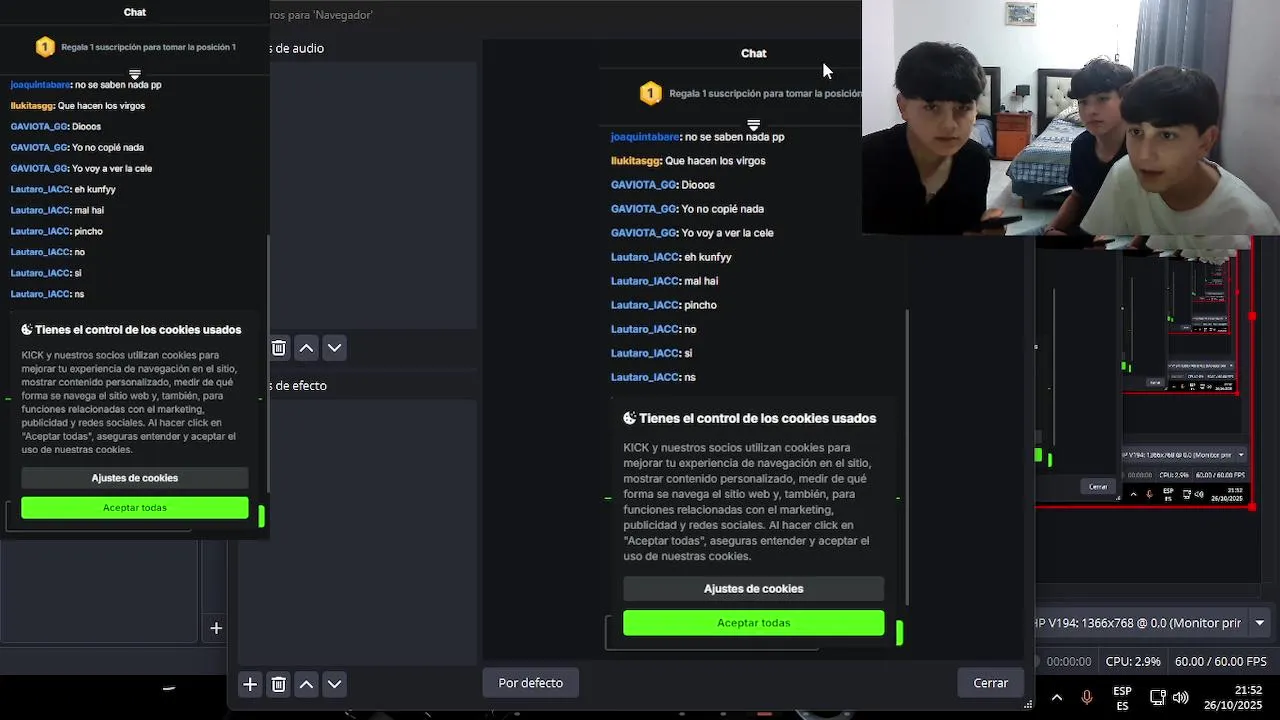Click the center chat vertical scrollbar

point(907,455)
